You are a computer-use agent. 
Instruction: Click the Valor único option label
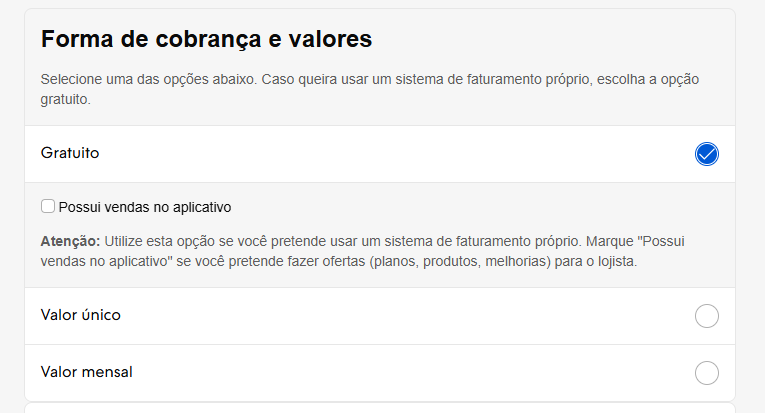pyautogui.click(x=81, y=315)
